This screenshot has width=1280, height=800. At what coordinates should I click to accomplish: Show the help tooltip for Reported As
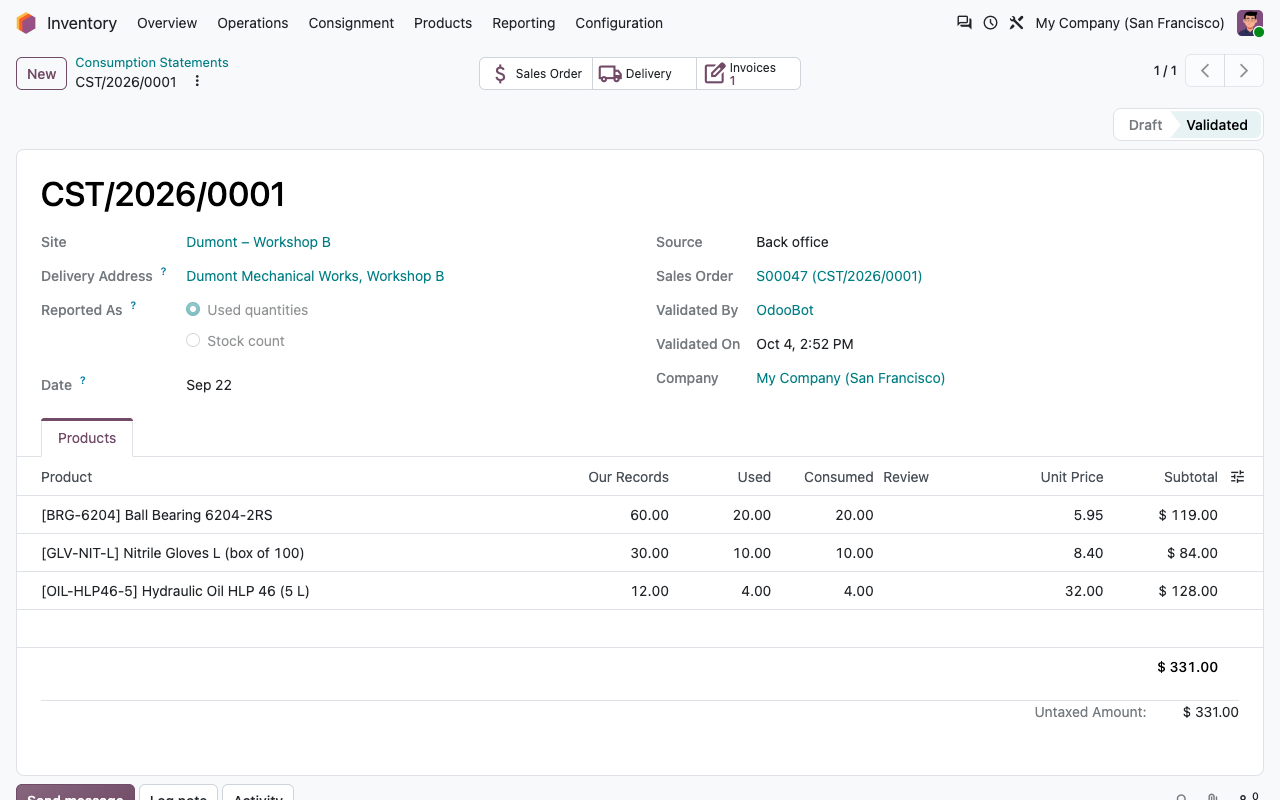click(x=133, y=305)
